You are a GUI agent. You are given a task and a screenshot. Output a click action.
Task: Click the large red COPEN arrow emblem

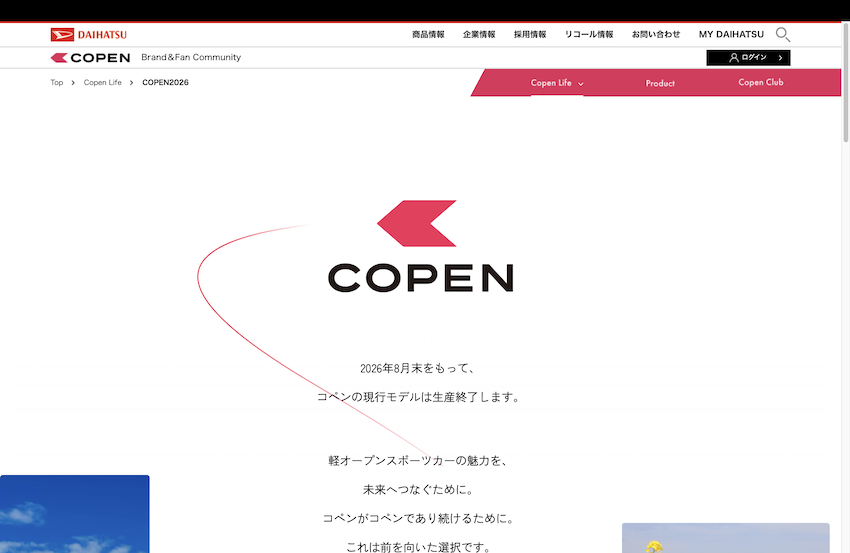click(x=417, y=223)
